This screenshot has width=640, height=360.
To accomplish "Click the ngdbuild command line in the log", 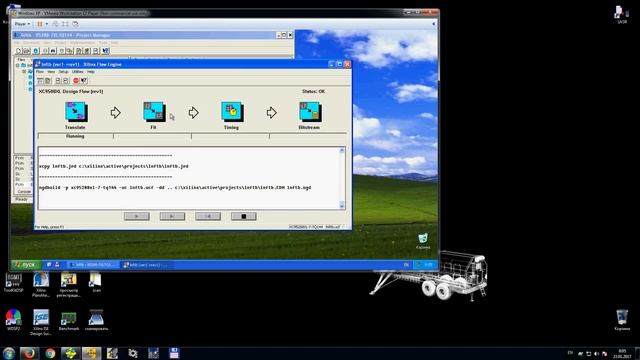I will pos(175,188).
